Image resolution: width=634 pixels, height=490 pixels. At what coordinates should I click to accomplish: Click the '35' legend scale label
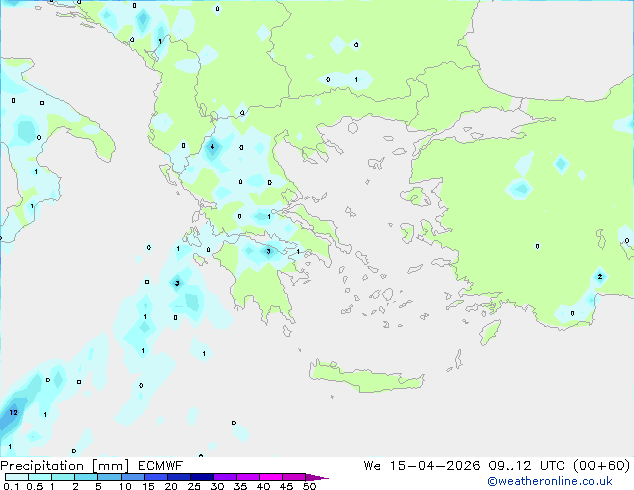[x=240, y=486]
